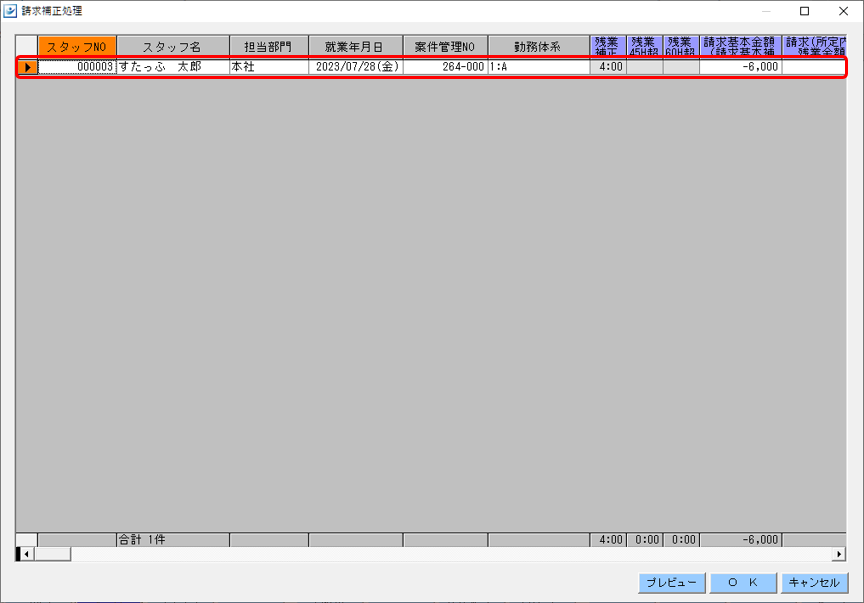Click the プレビュー button
Viewport: 864px width, 603px height.
(x=672, y=583)
